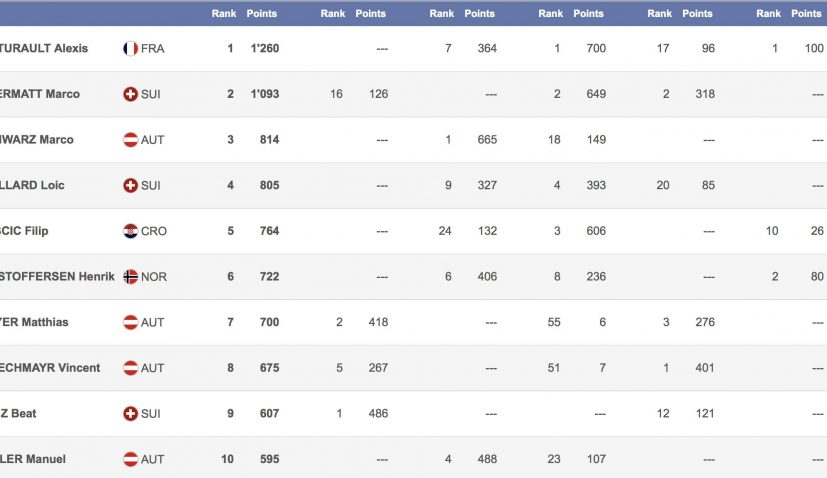This screenshot has height=478, width=827.
Task: Click the first Points column header
Action: [x=262, y=13]
